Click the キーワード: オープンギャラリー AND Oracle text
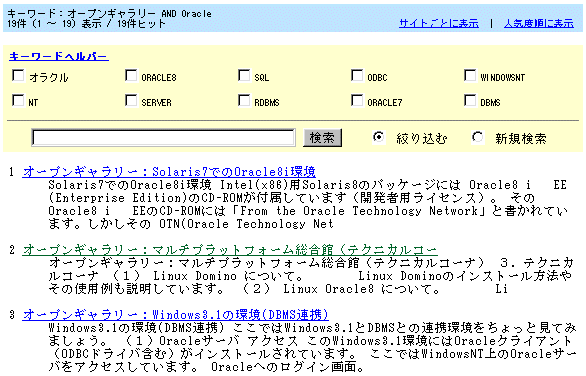Screen dimensions: 586x376 point(110,14)
